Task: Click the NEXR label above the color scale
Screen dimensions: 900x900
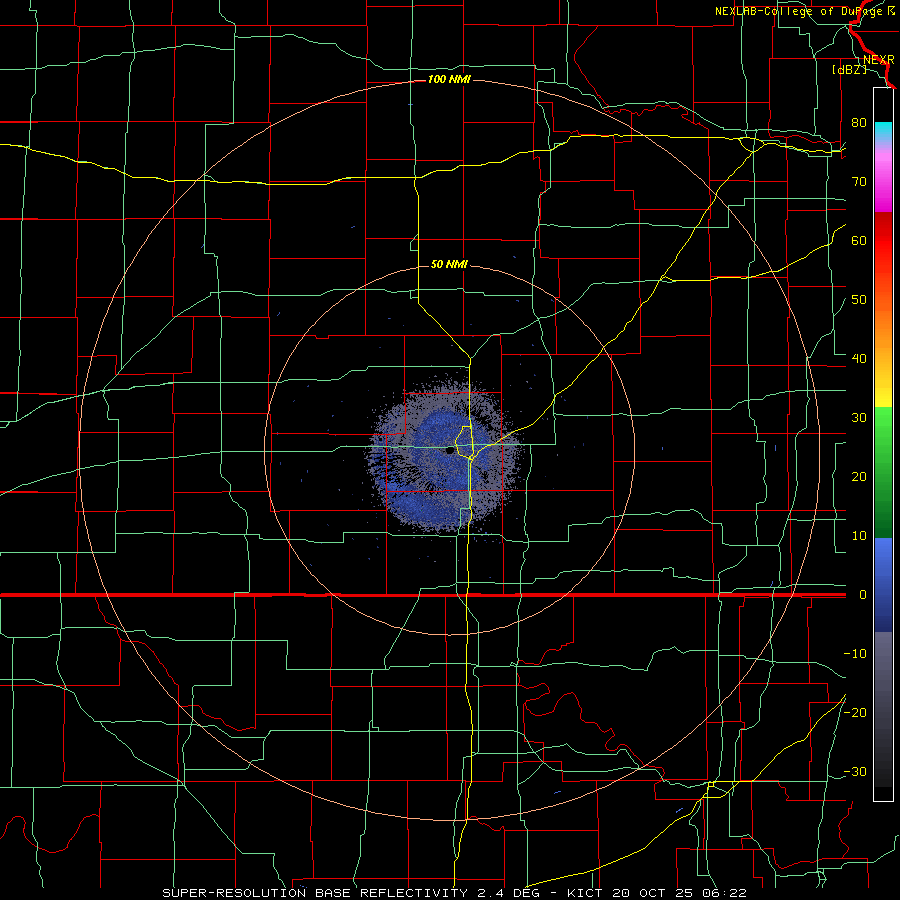Action: (x=878, y=60)
